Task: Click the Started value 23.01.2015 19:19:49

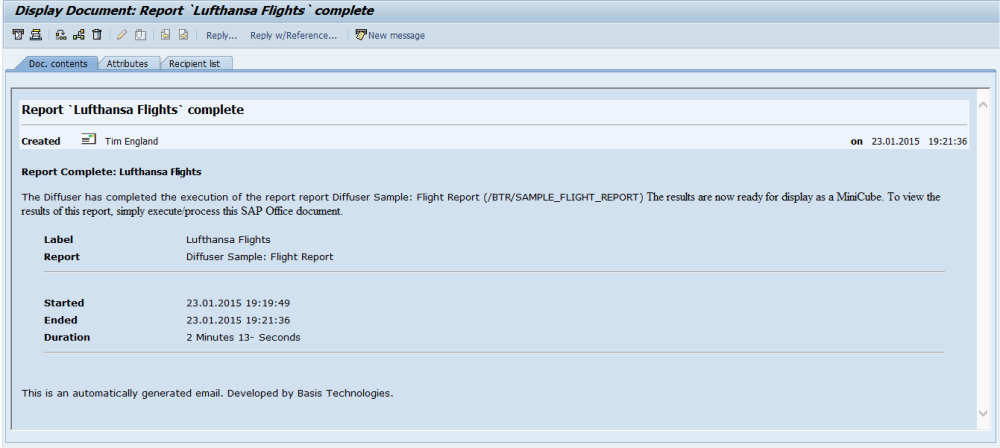Action: point(238,303)
